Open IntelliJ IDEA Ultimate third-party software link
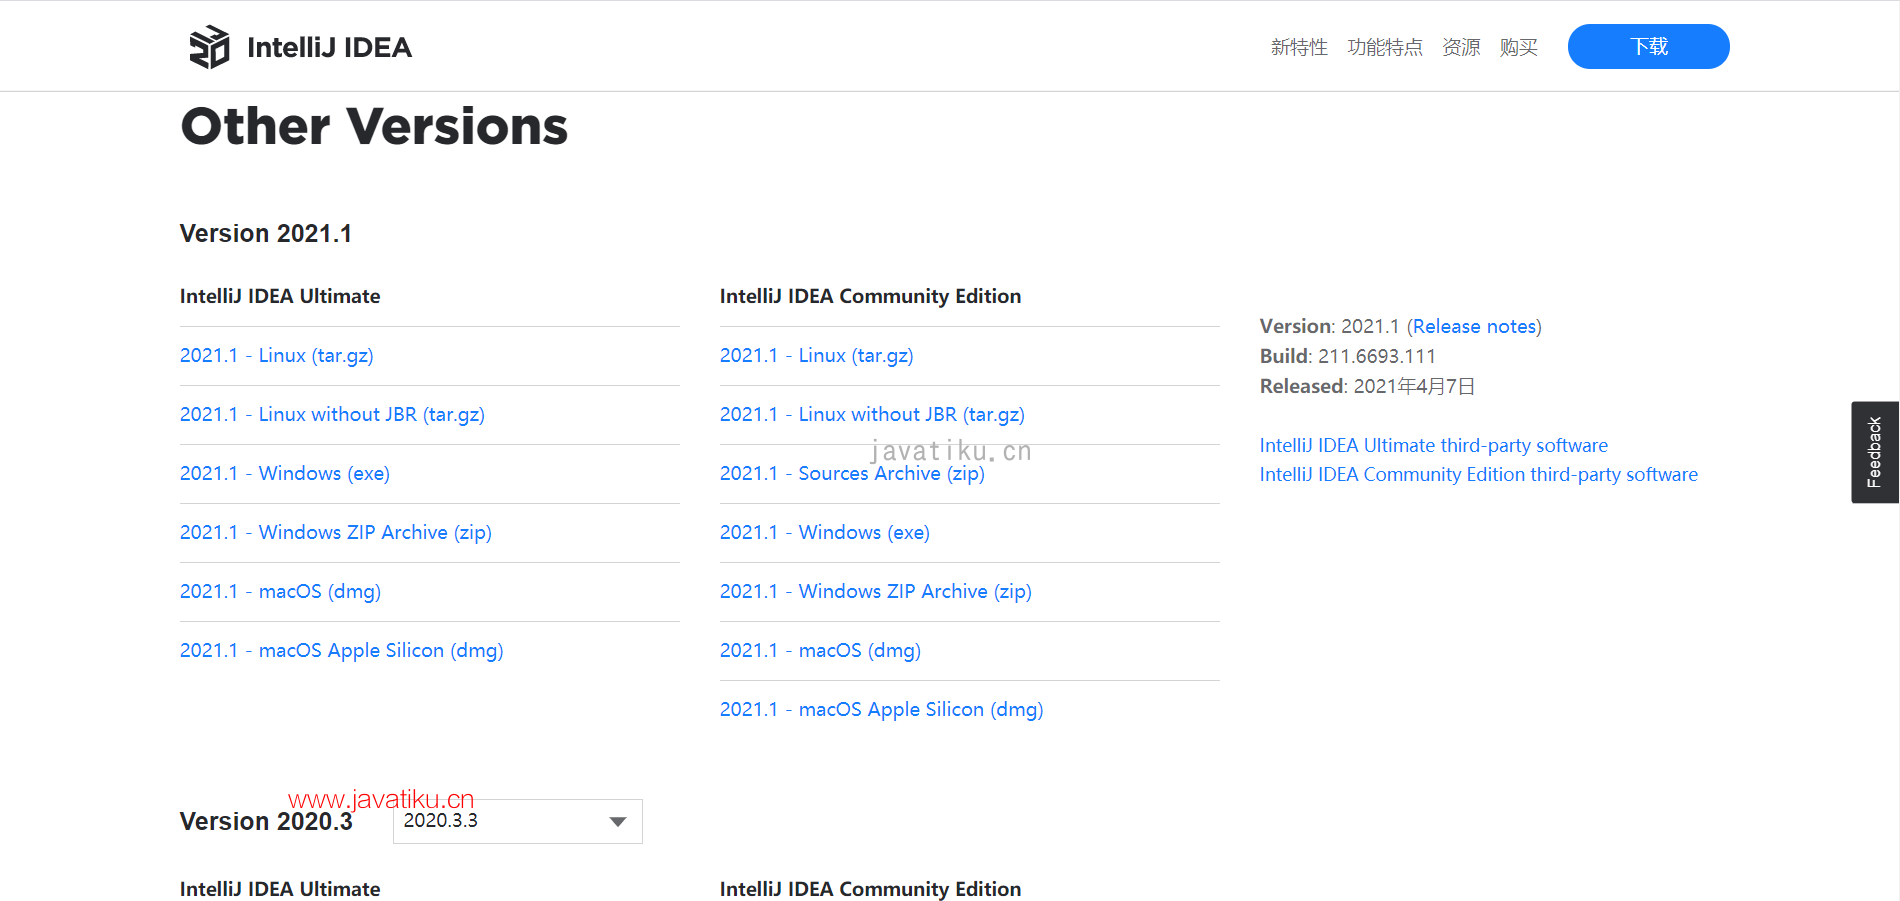The width and height of the screenshot is (1900, 901). tap(1434, 446)
